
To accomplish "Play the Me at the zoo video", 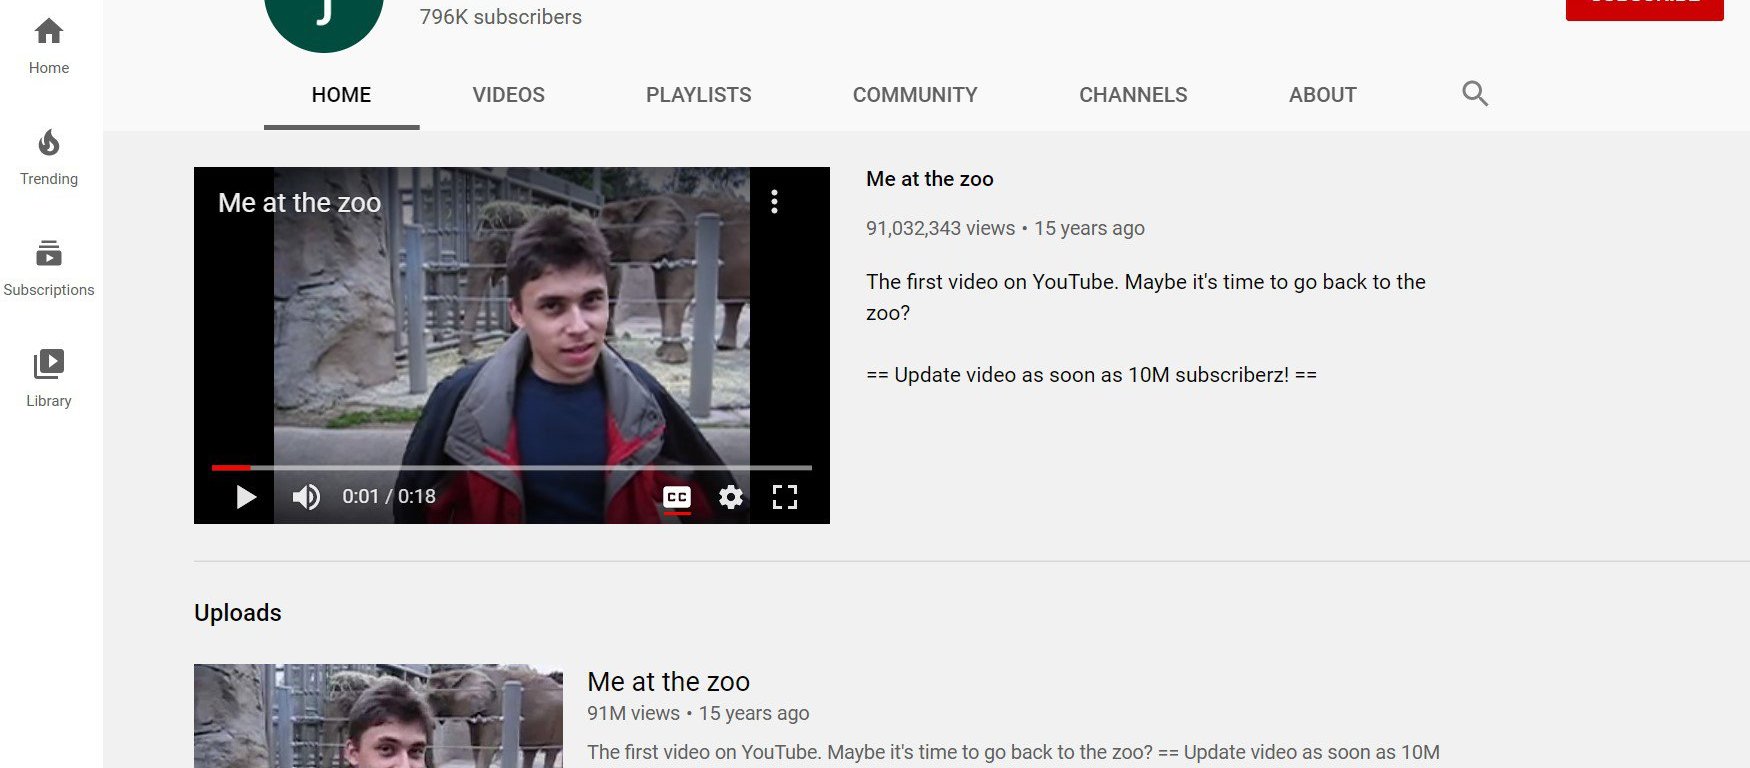I will [x=246, y=497].
